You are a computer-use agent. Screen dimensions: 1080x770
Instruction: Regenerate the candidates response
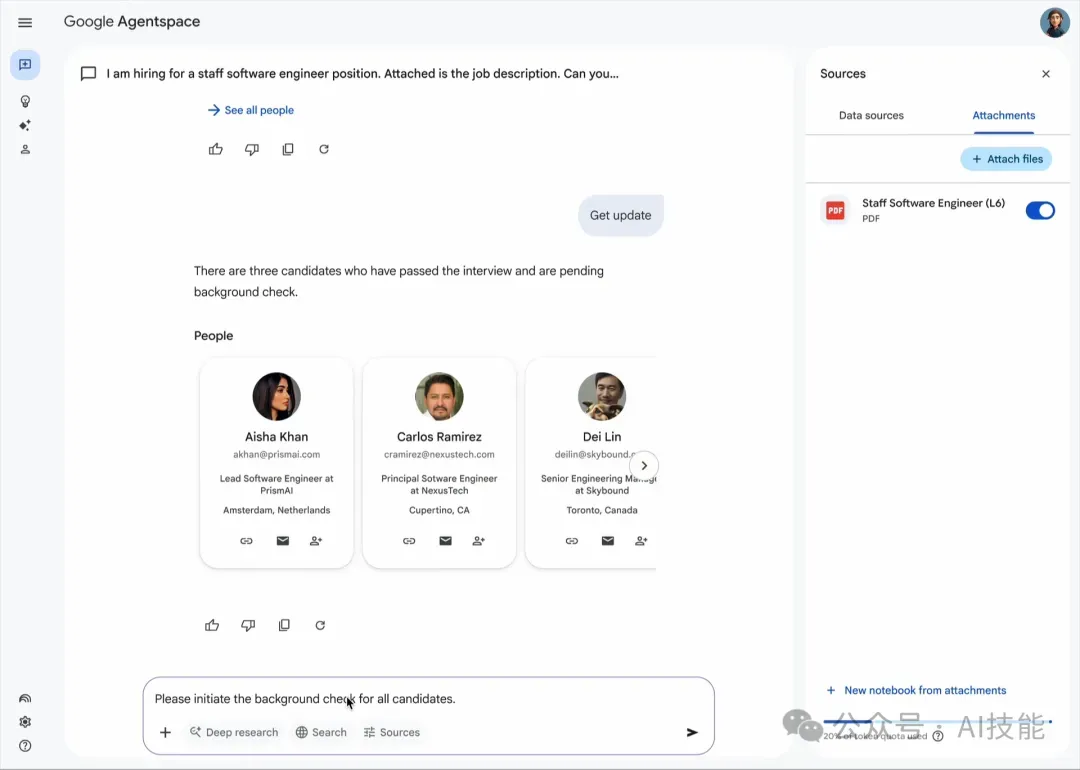click(320, 625)
